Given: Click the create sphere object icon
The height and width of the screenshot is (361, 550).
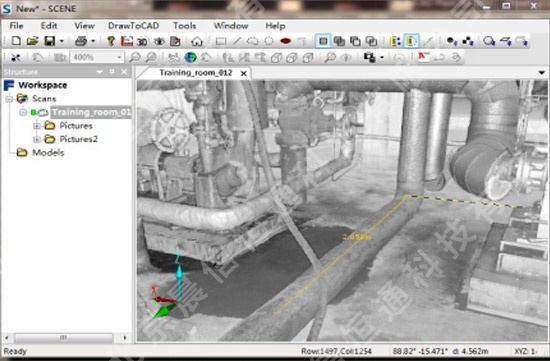Looking at the screenshot, I should (x=489, y=41).
